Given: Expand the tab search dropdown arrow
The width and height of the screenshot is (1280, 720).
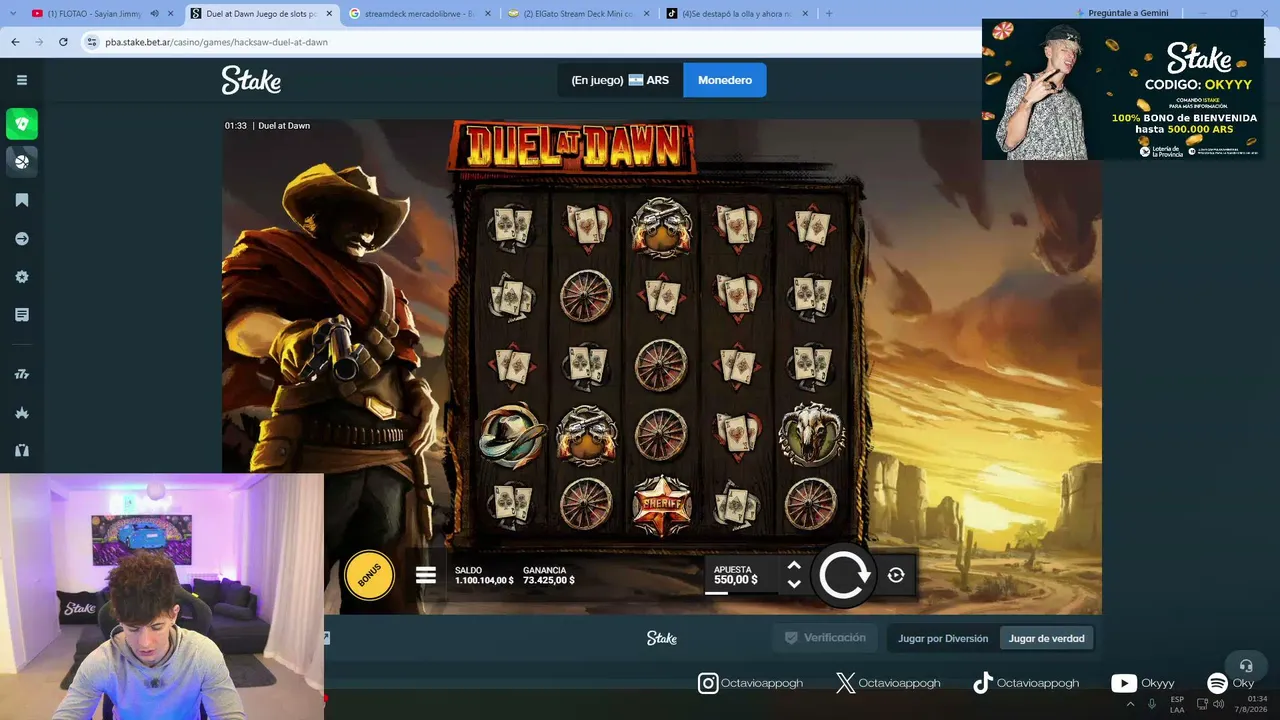Looking at the screenshot, I should (x=11, y=14).
